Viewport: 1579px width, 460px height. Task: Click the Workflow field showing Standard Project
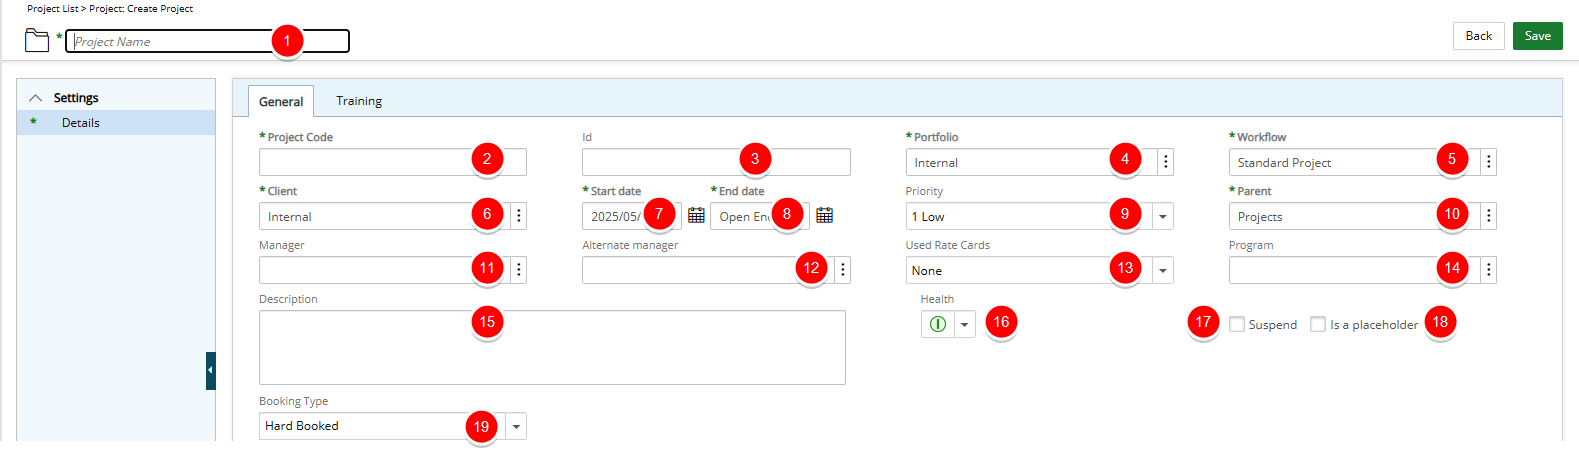click(1354, 162)
